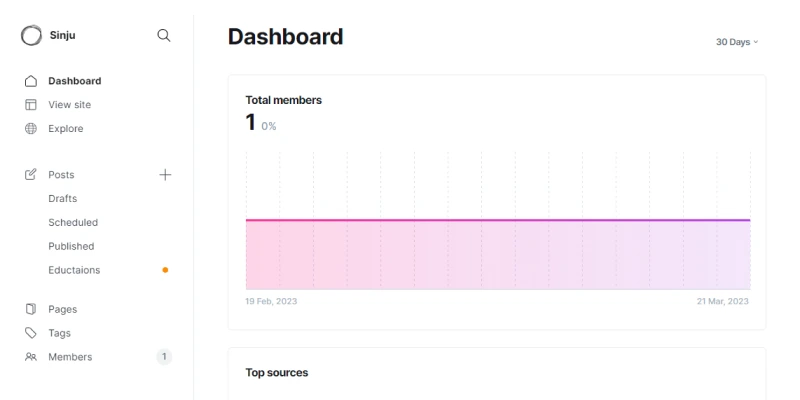Click the View site layout icon
This screenshot has height=400, width=800.
31,105
